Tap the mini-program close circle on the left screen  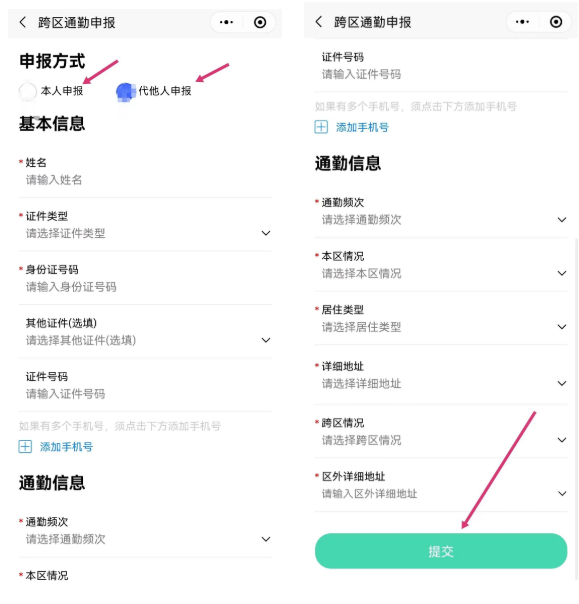tap(260, 22)
